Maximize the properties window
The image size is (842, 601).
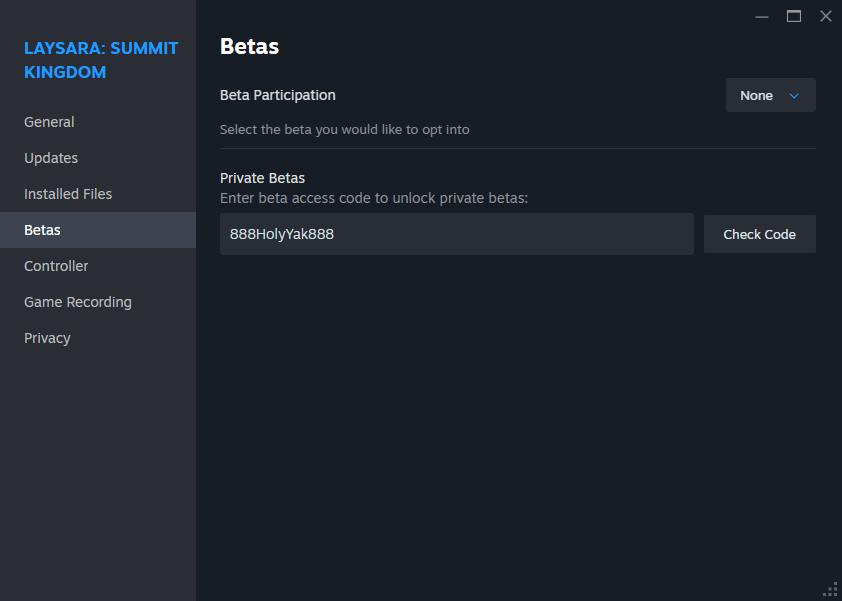[794, 16]
